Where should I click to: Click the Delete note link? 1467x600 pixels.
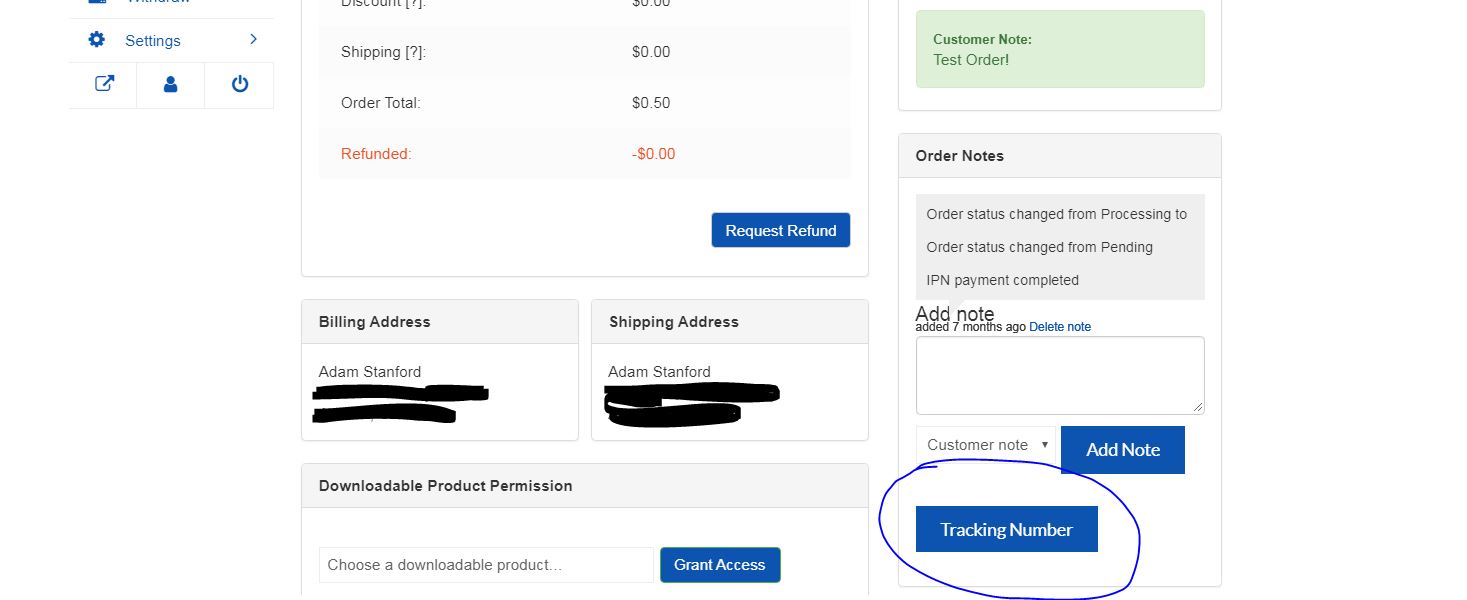(x=1060, y=326)
